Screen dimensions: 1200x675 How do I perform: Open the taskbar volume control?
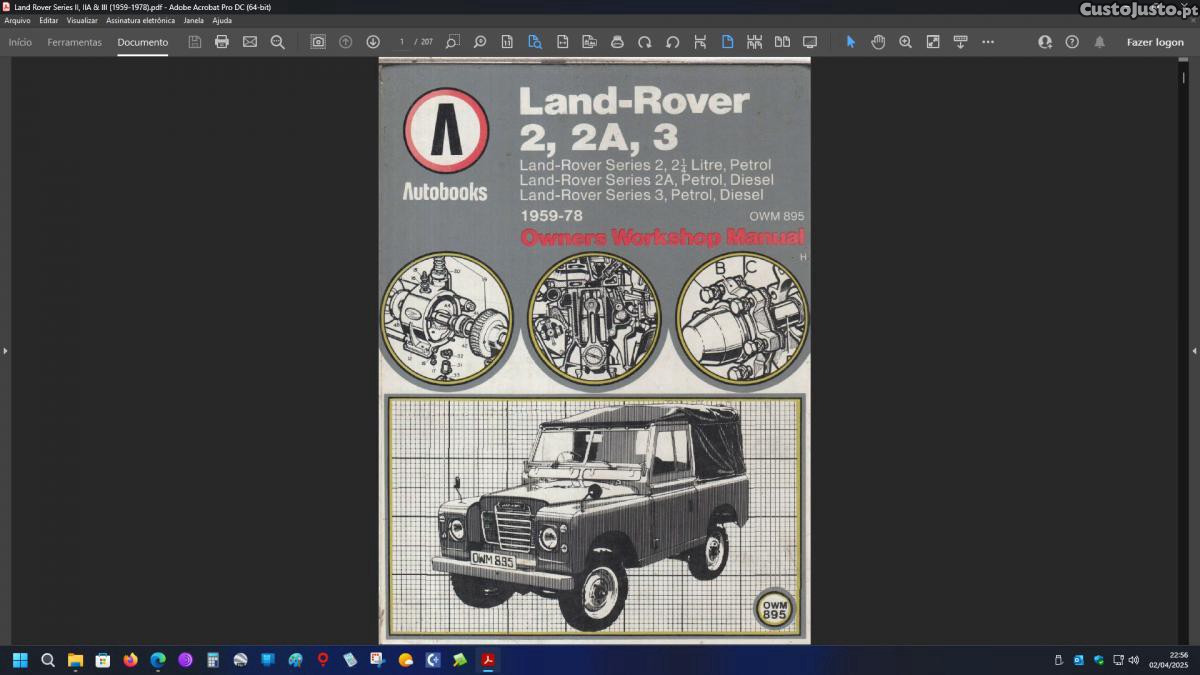pyautogui.click(x=1133, y=660)
